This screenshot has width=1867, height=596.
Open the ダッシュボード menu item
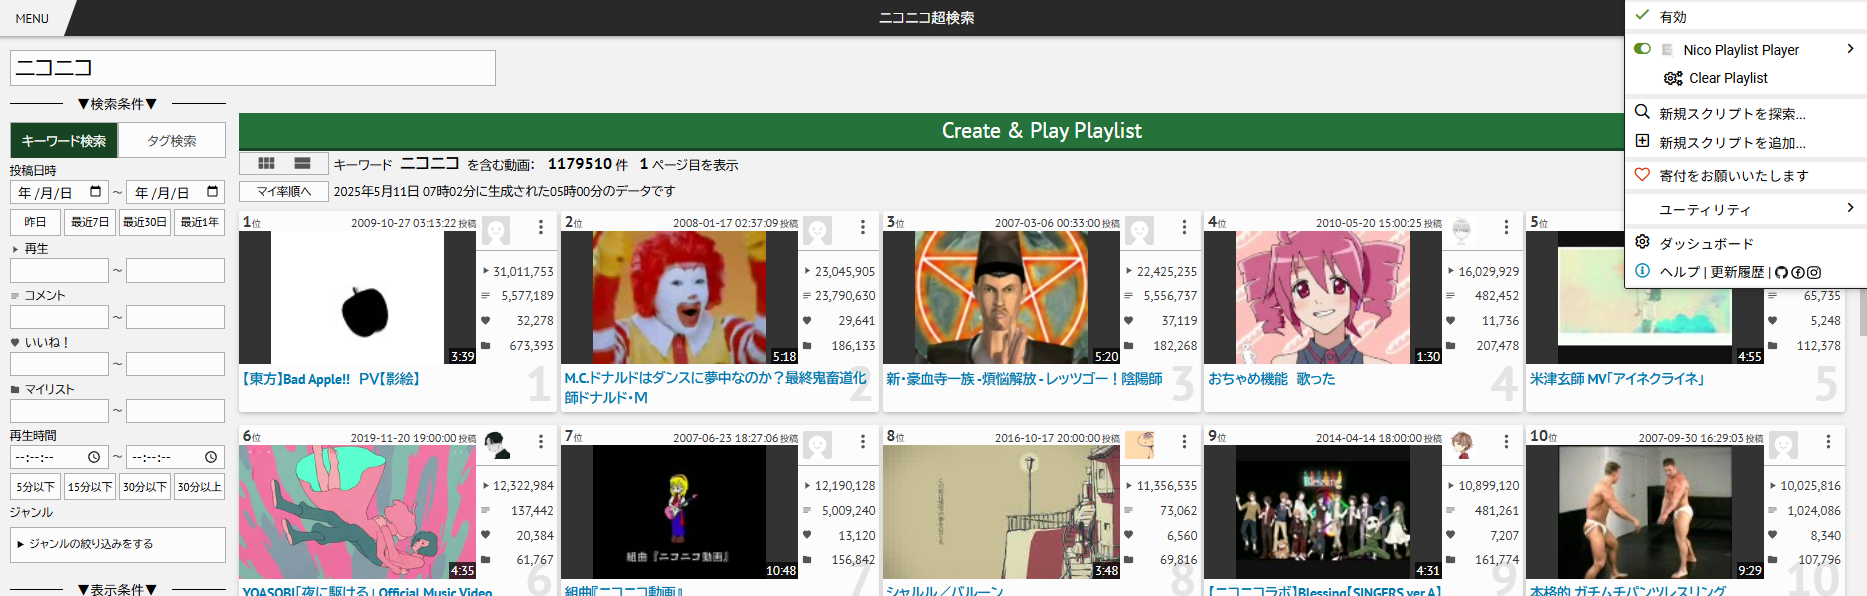click(1746, 243)
